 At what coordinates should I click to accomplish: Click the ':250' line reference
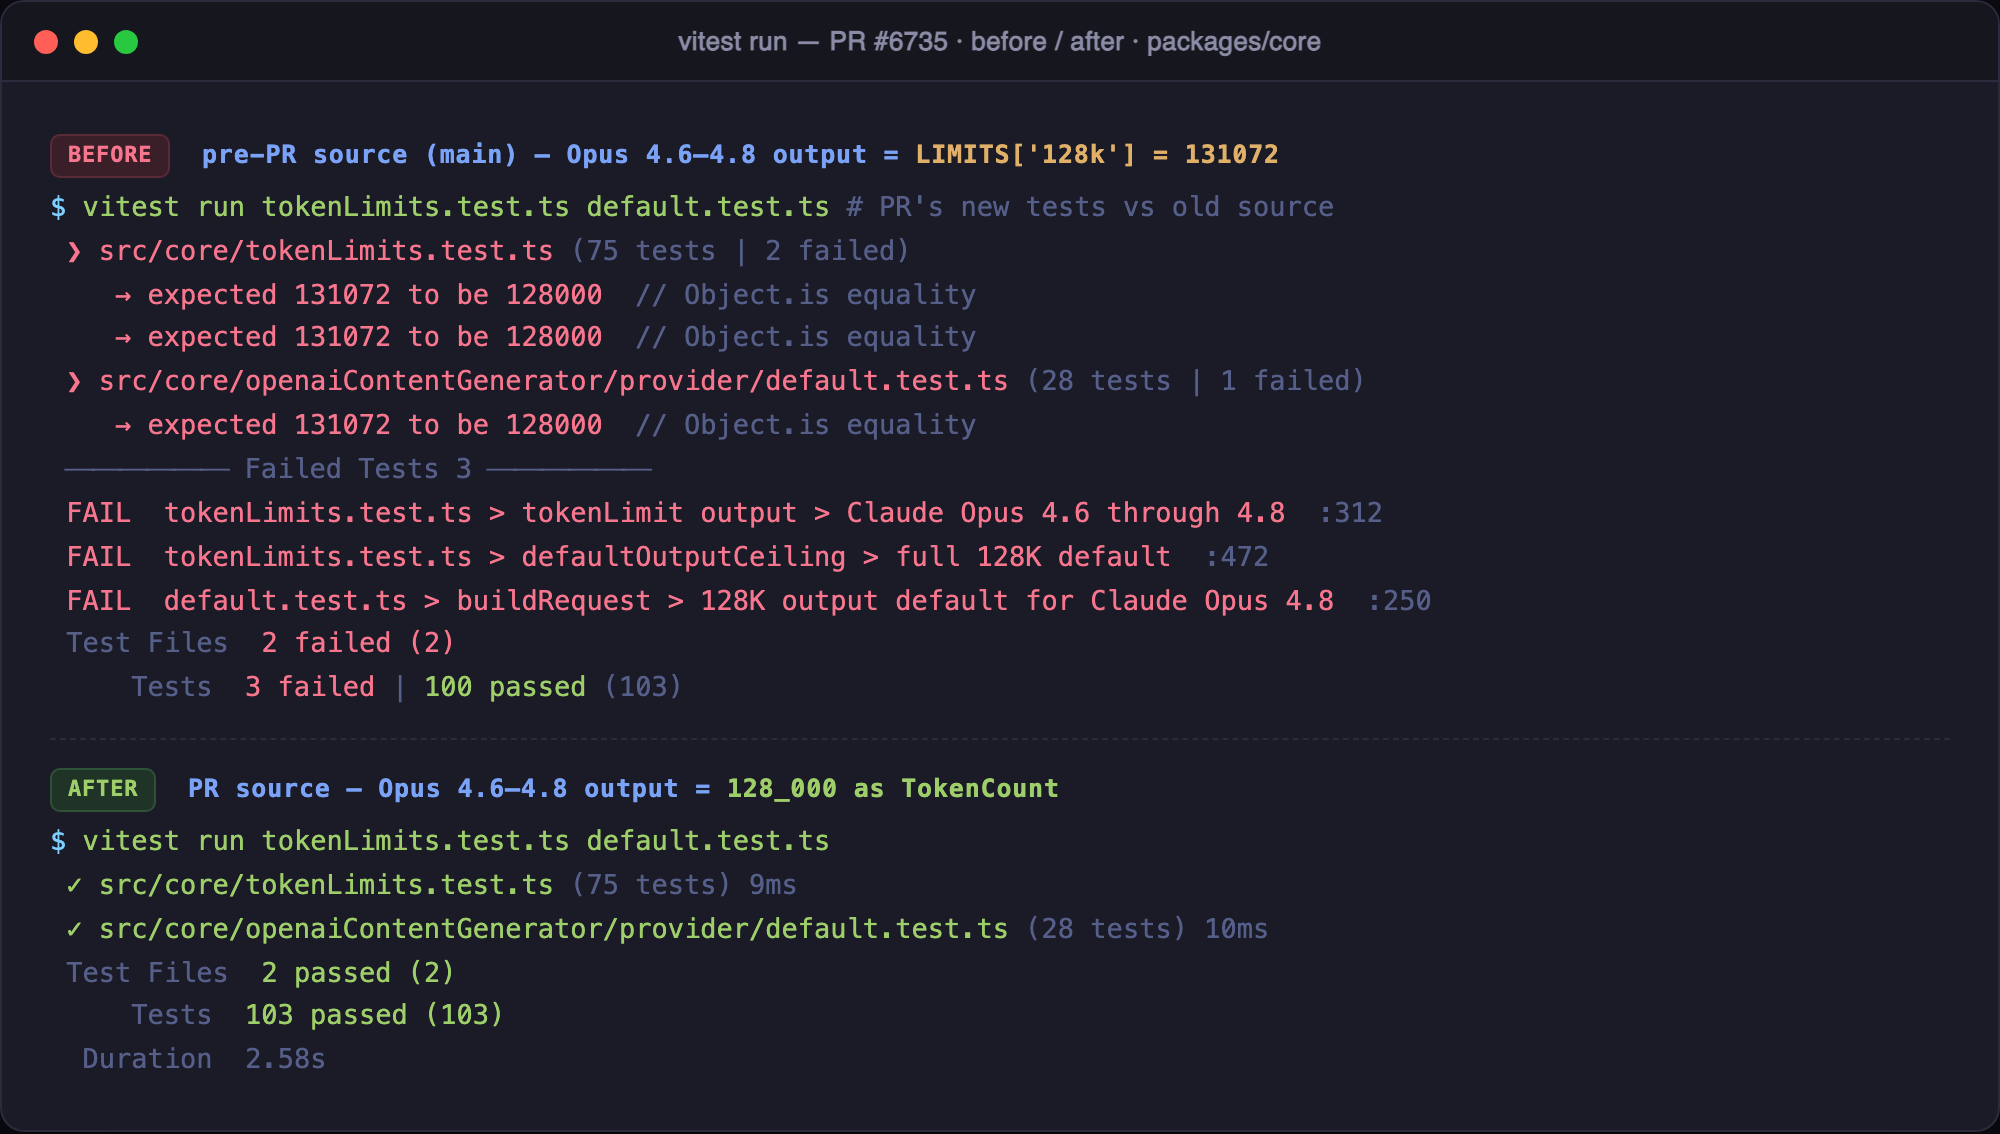tap(1399, 601)
